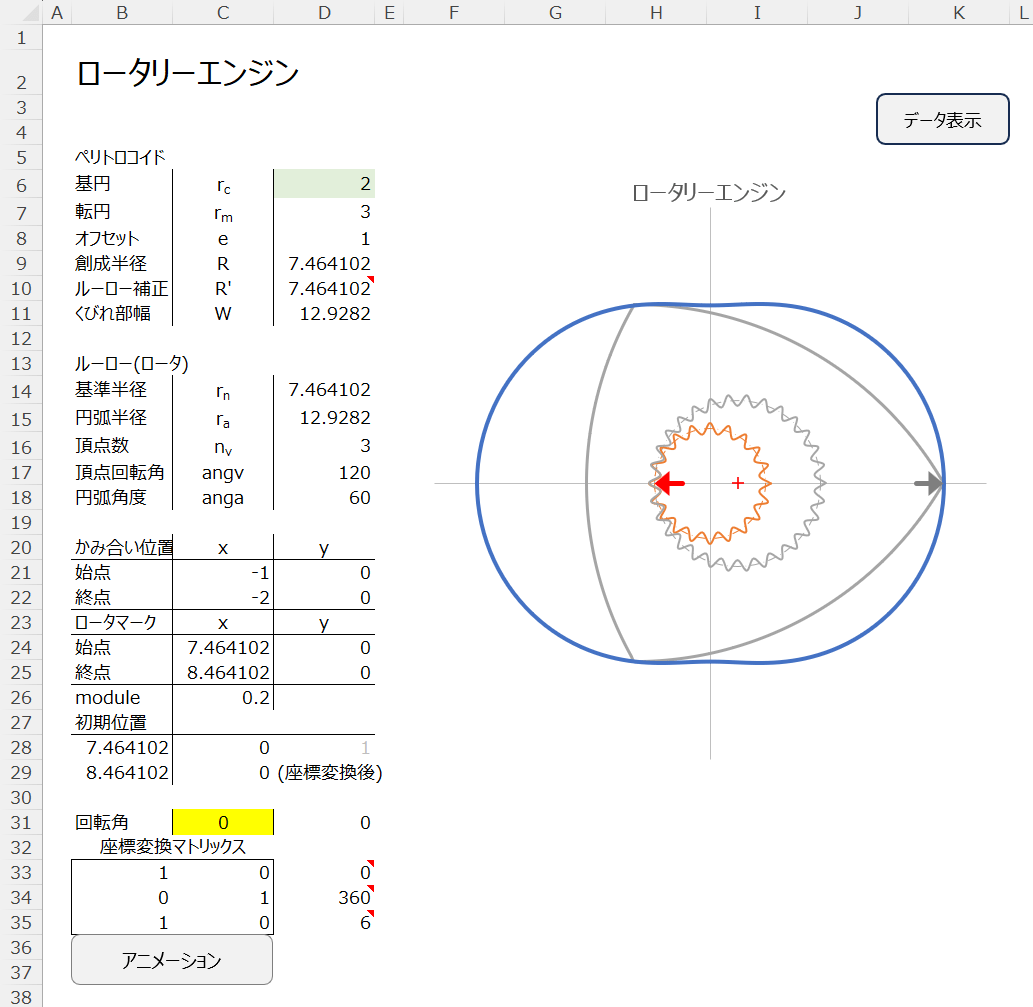
Task: Select the ルーロー補正 R' value cell
Action: (323, 288)
